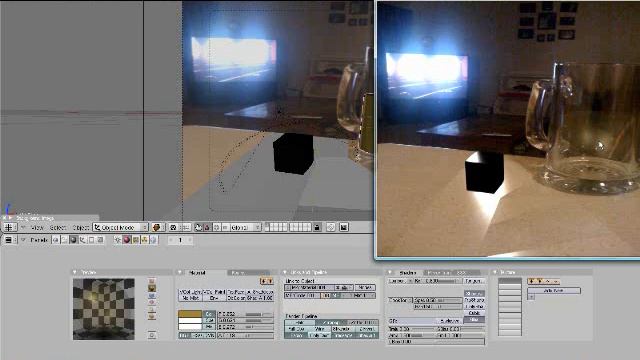The width and height of the screenshot is (640, 360).
Task: Switch to the Shading context sphere icon
Action: [x=73, y=240]
